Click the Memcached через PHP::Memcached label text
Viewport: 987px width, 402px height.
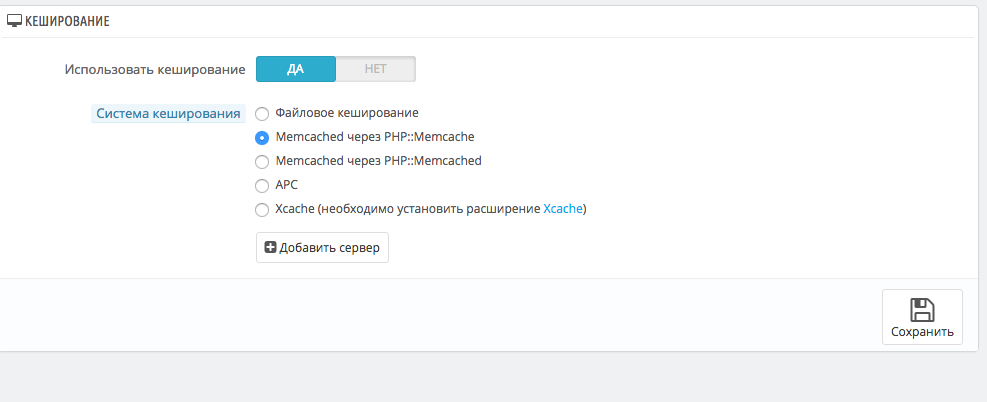[378, 161]
